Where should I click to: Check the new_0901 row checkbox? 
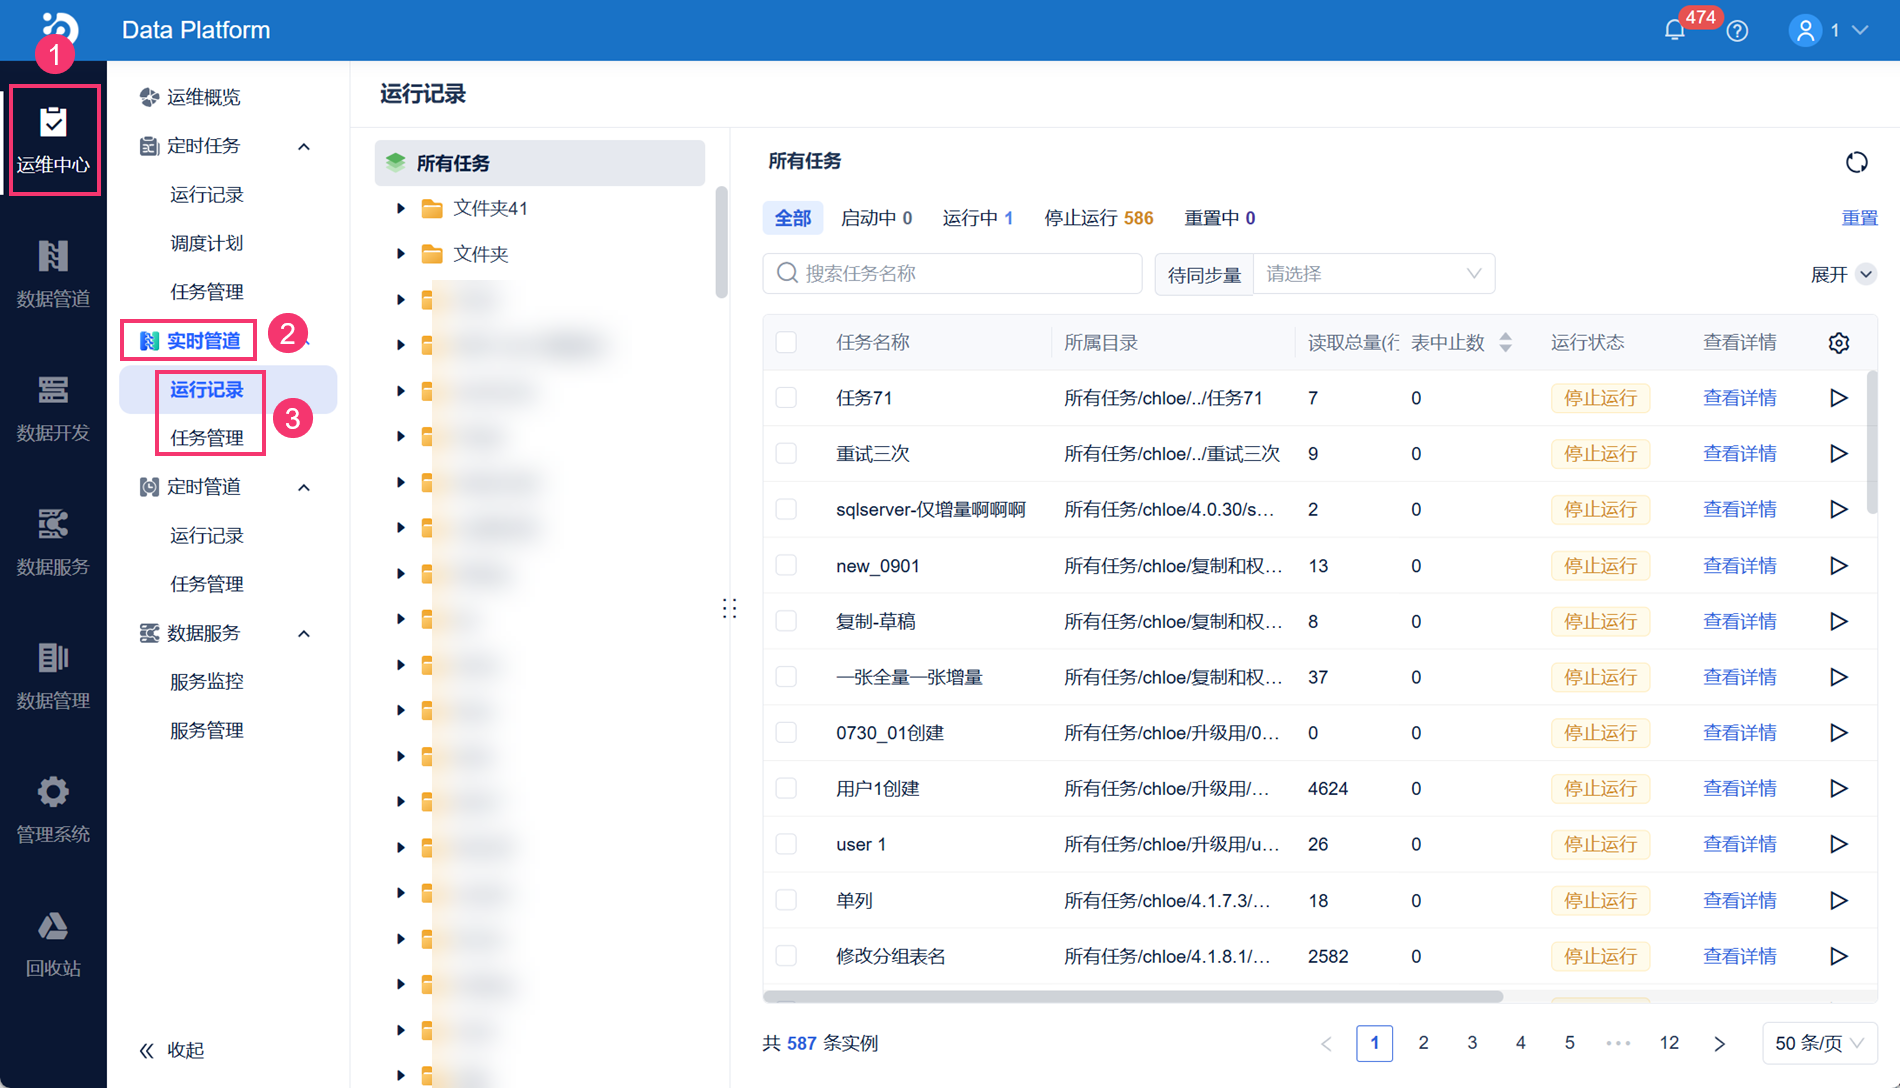(x=786, y=565)
